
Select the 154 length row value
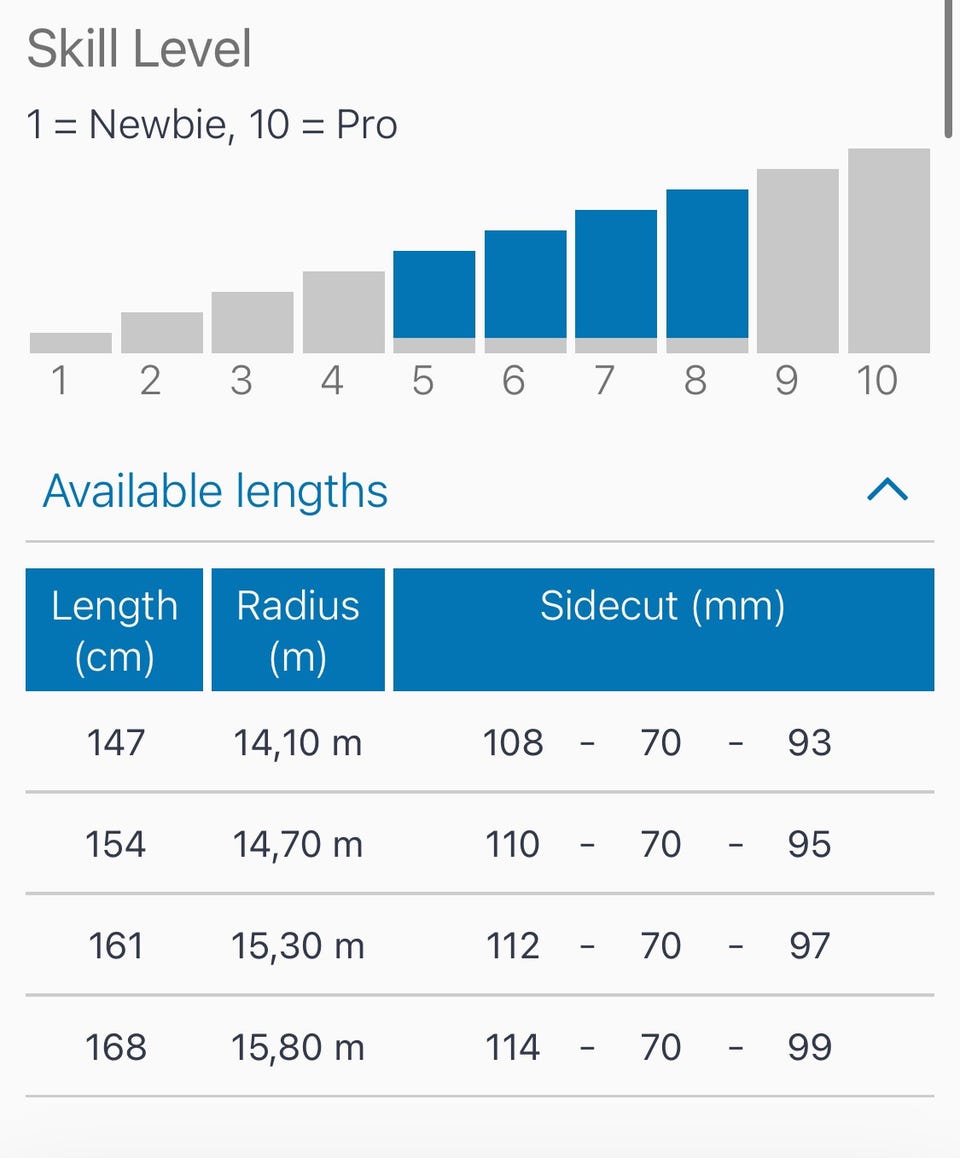point(115,845)
